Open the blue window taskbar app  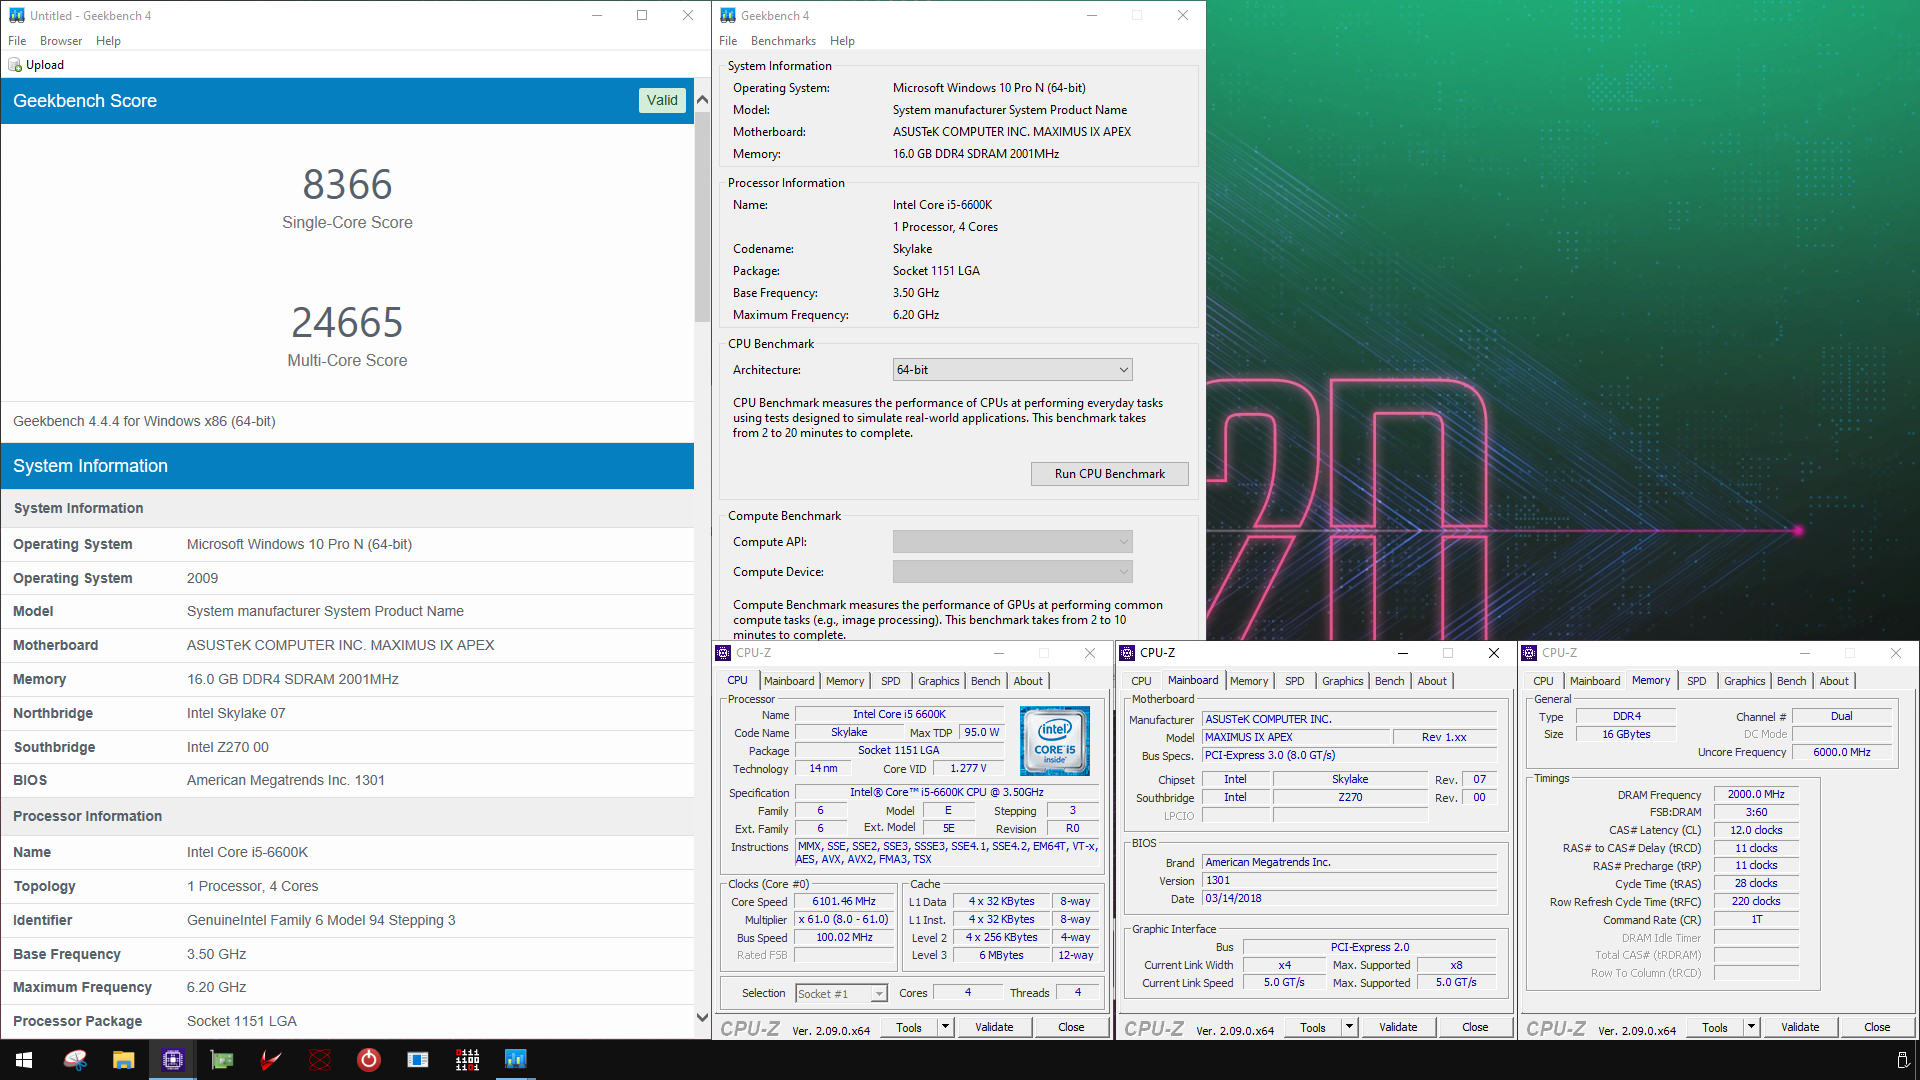[418, 1060]
